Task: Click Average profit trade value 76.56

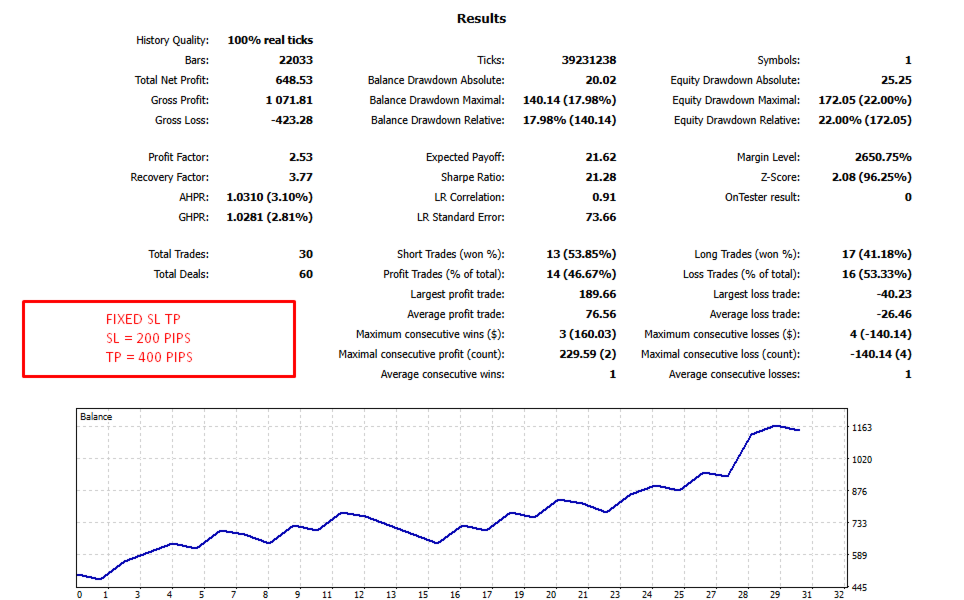Action: [601, 314]
